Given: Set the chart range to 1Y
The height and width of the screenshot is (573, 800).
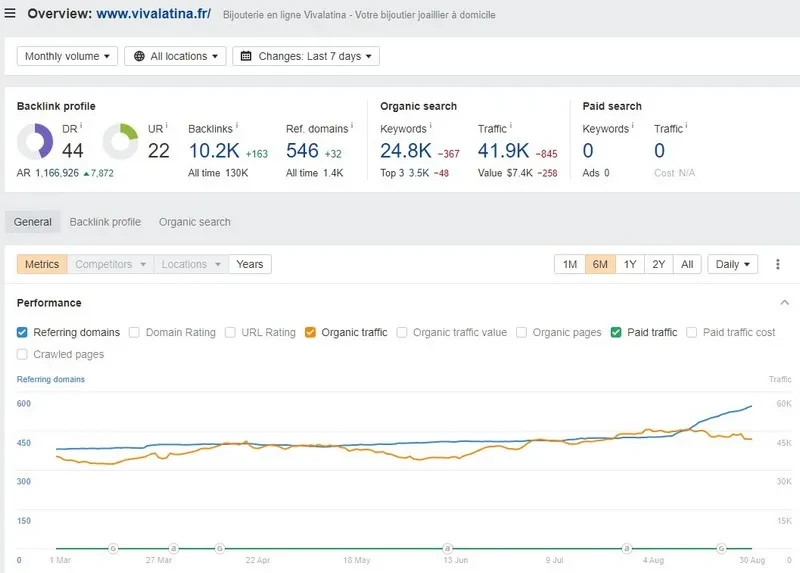Looking at the screenshot, I should click(630, 264).
